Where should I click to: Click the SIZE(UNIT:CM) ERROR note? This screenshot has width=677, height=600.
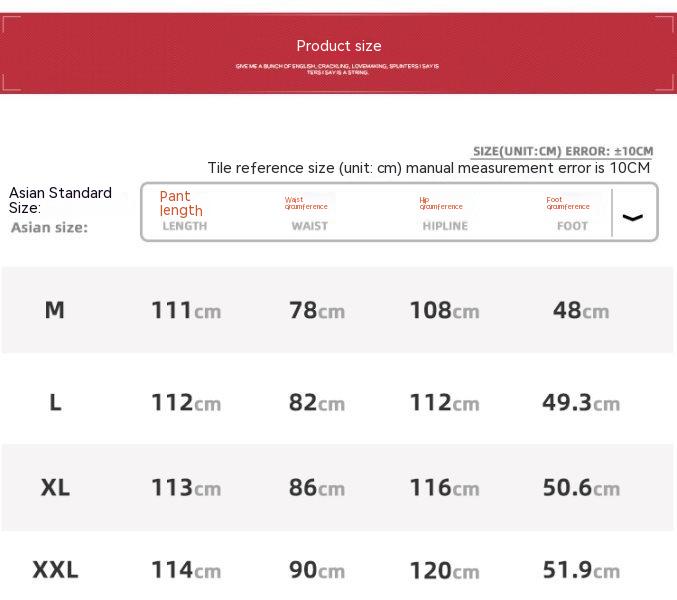[563, 152]
